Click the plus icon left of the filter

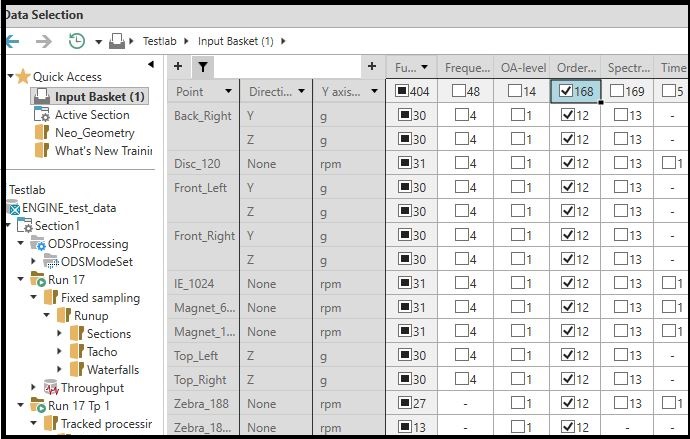point(178,67)
